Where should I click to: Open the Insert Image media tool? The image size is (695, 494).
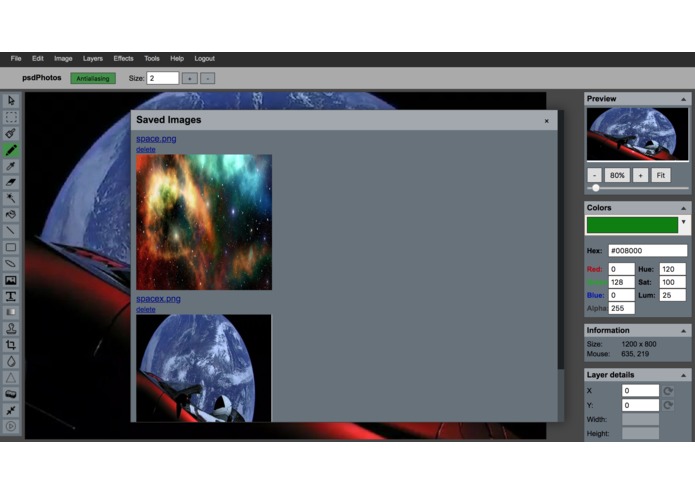[11, 280]
